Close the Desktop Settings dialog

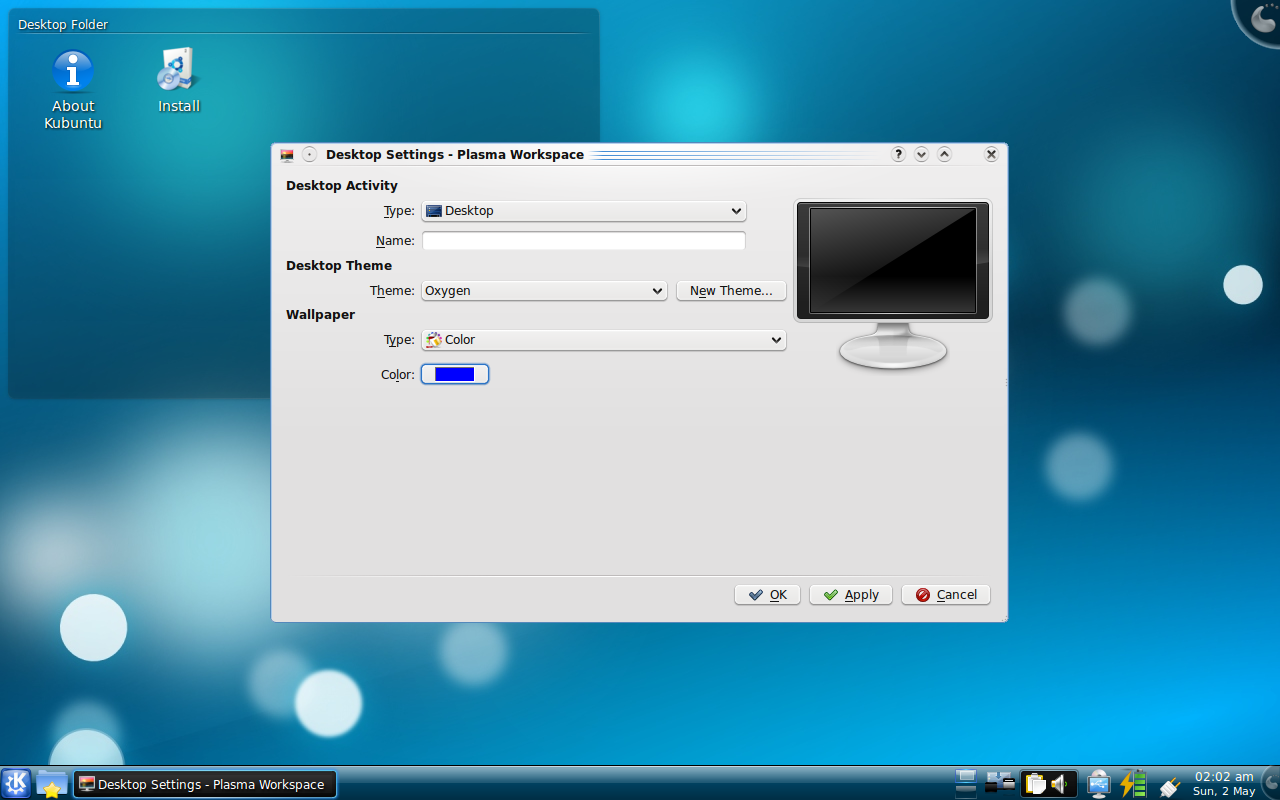point(991,155)
